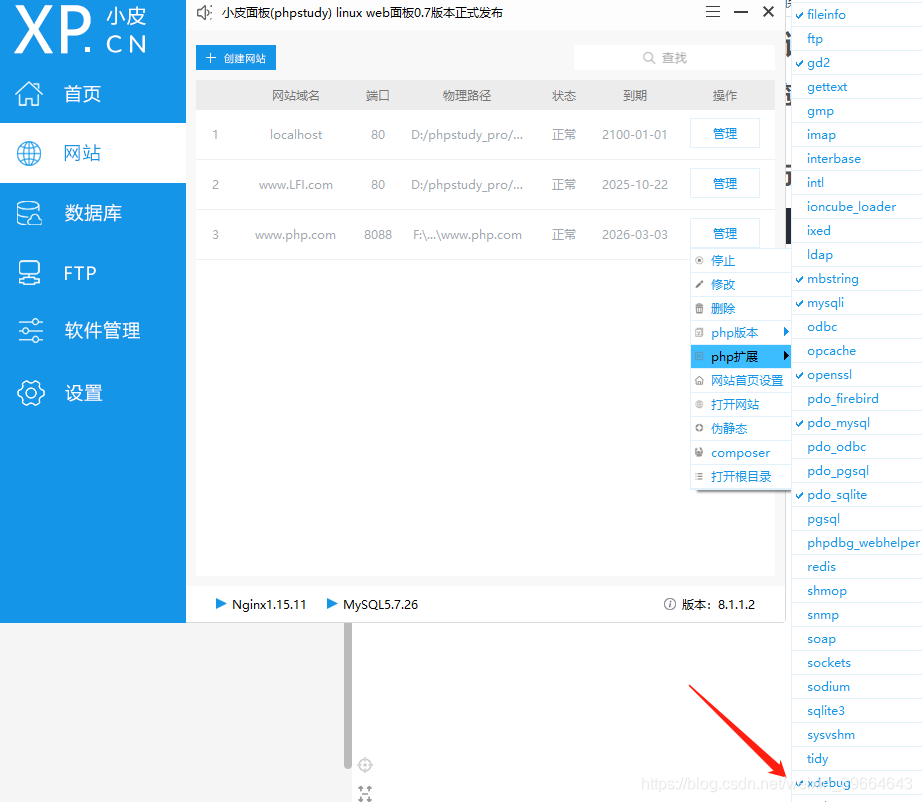
Task: Click the MySQL5.7.26 play status icon
Action: (x=332, y=603)
